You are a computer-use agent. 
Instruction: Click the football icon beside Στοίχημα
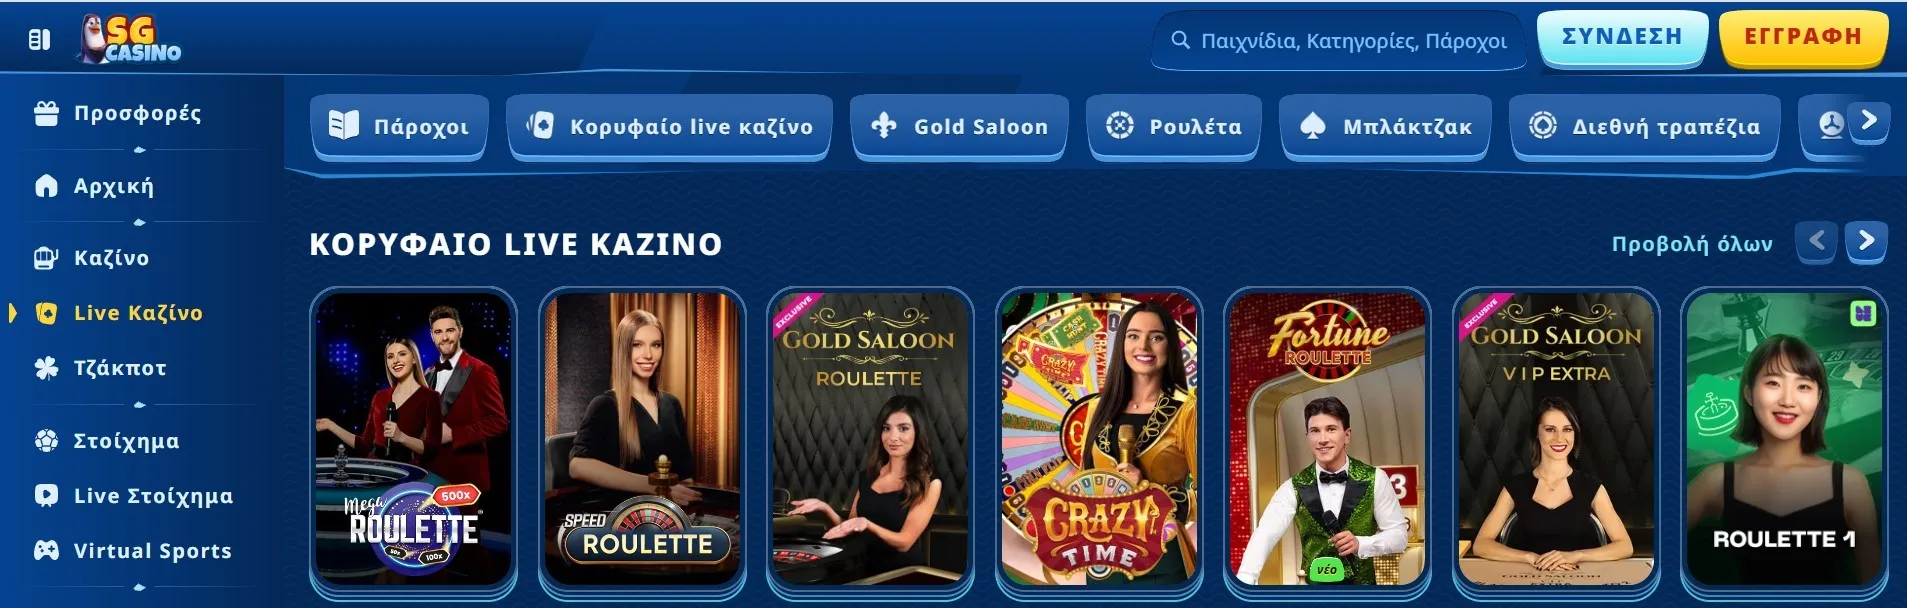pos(46,441)
